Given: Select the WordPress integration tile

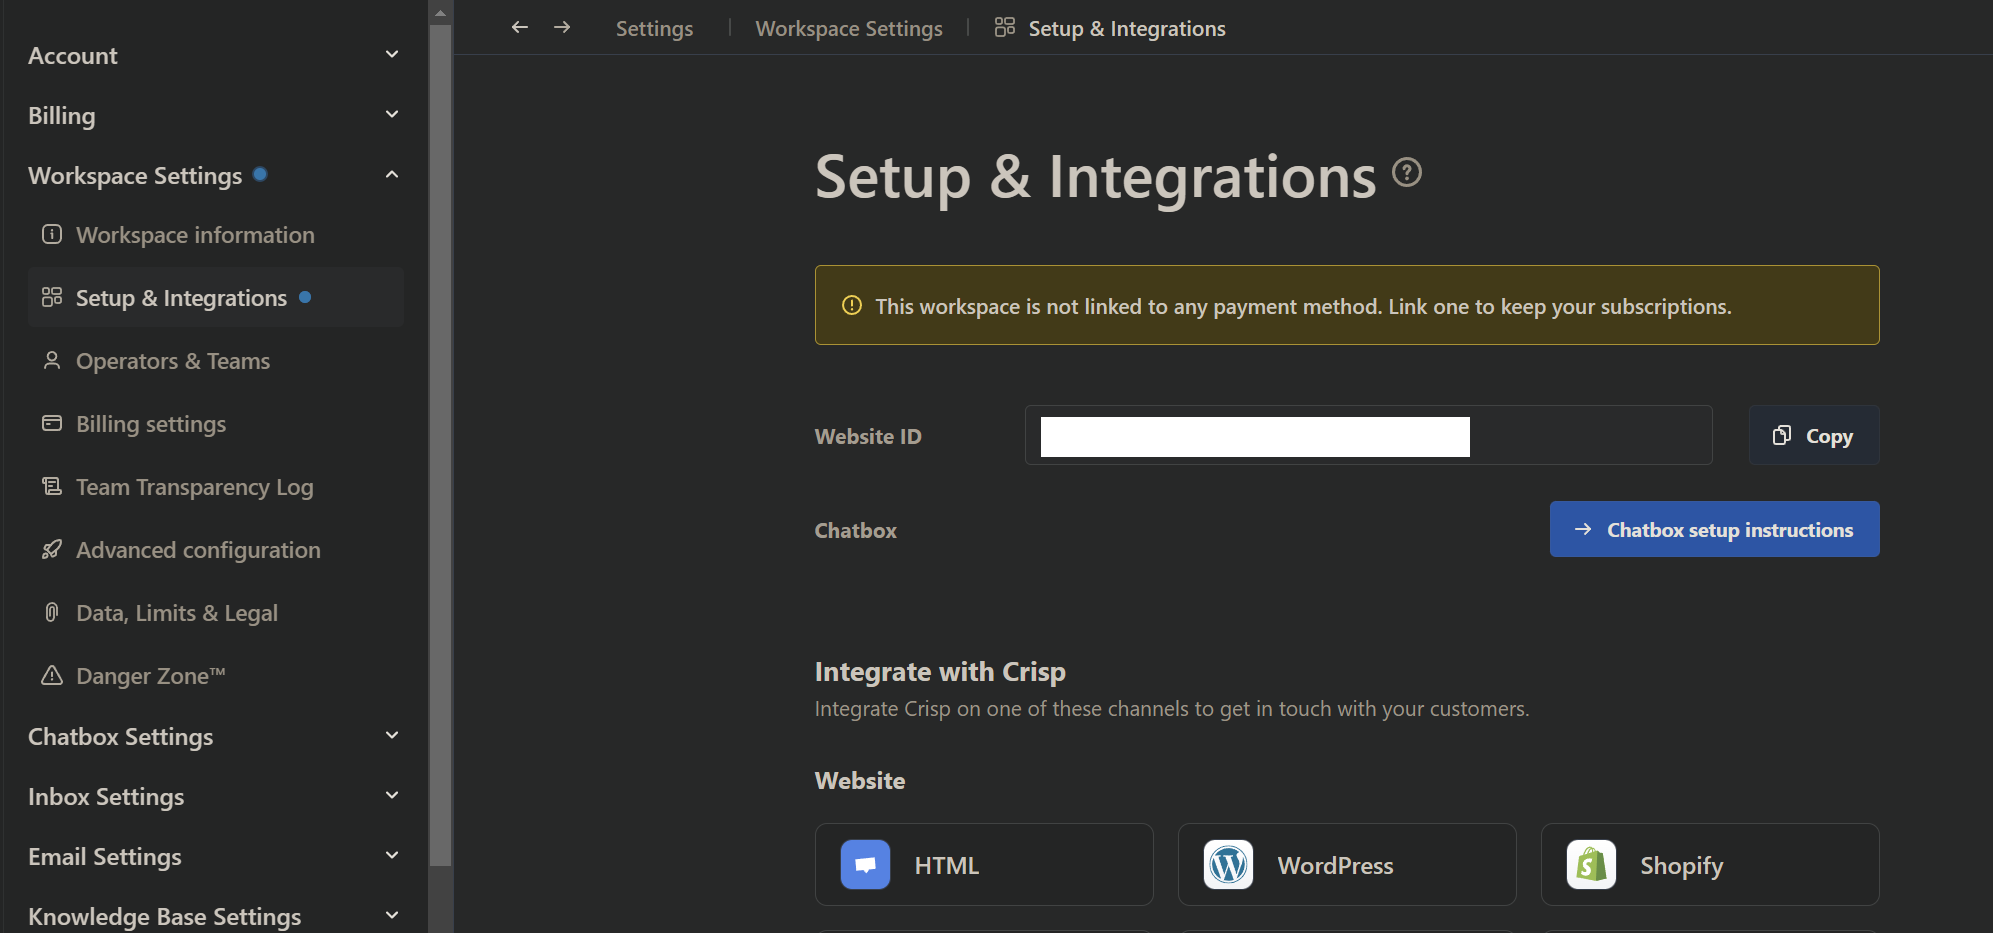Looking at the screenshot, I should coord(1346,864).
